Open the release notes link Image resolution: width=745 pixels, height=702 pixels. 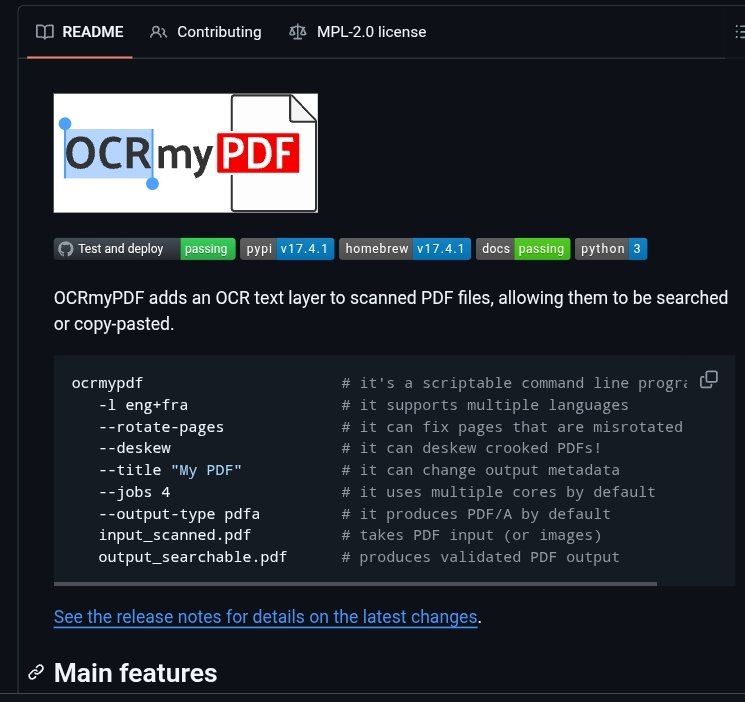pos(266,616)
